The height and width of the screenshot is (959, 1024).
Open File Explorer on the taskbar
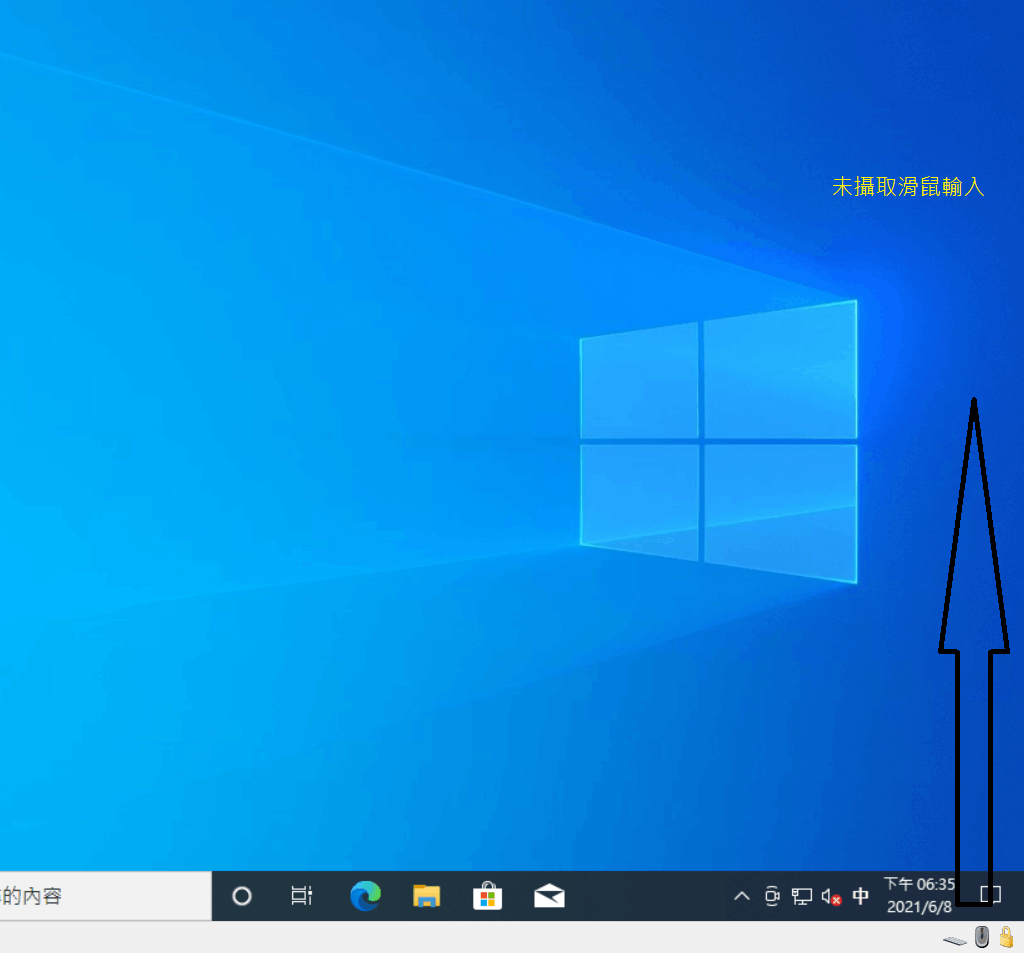(x=426, y=896)
